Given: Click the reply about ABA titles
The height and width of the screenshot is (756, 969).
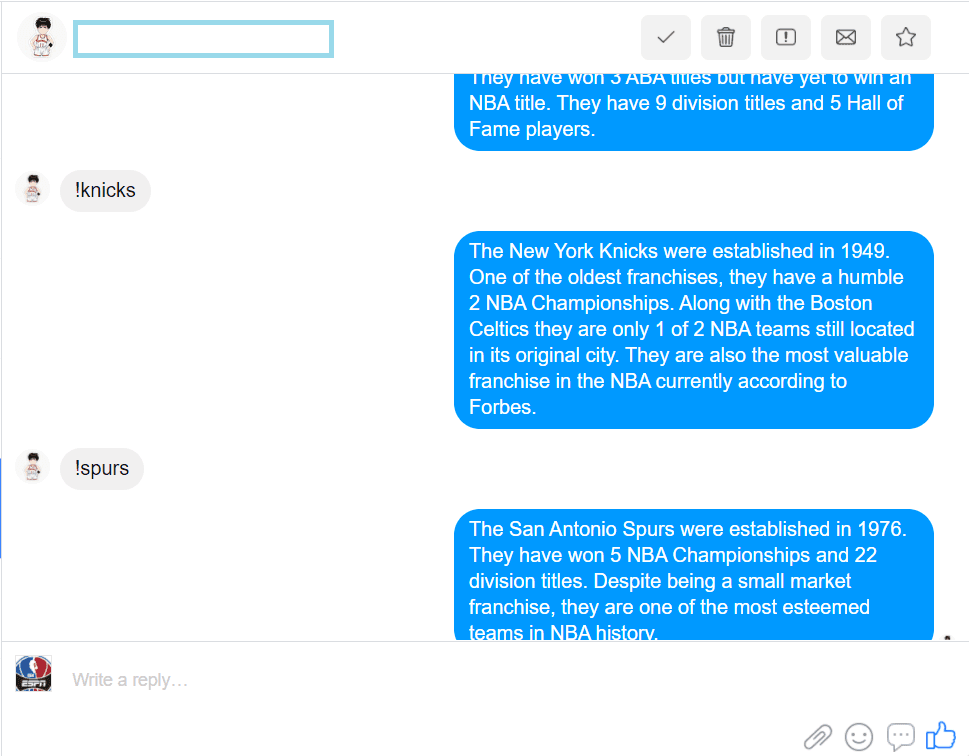Looking at the screenshot, I should 693,110.
